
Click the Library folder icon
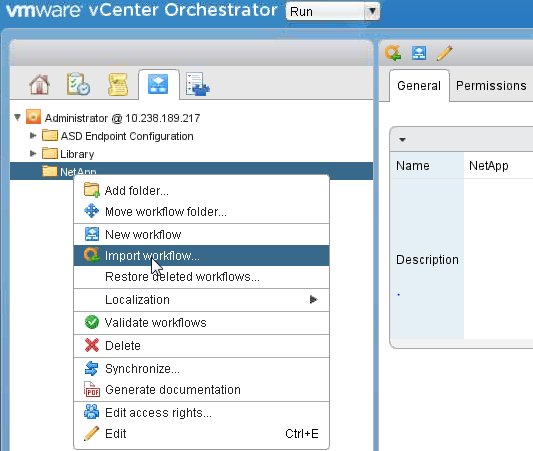[x=50, y=153]
